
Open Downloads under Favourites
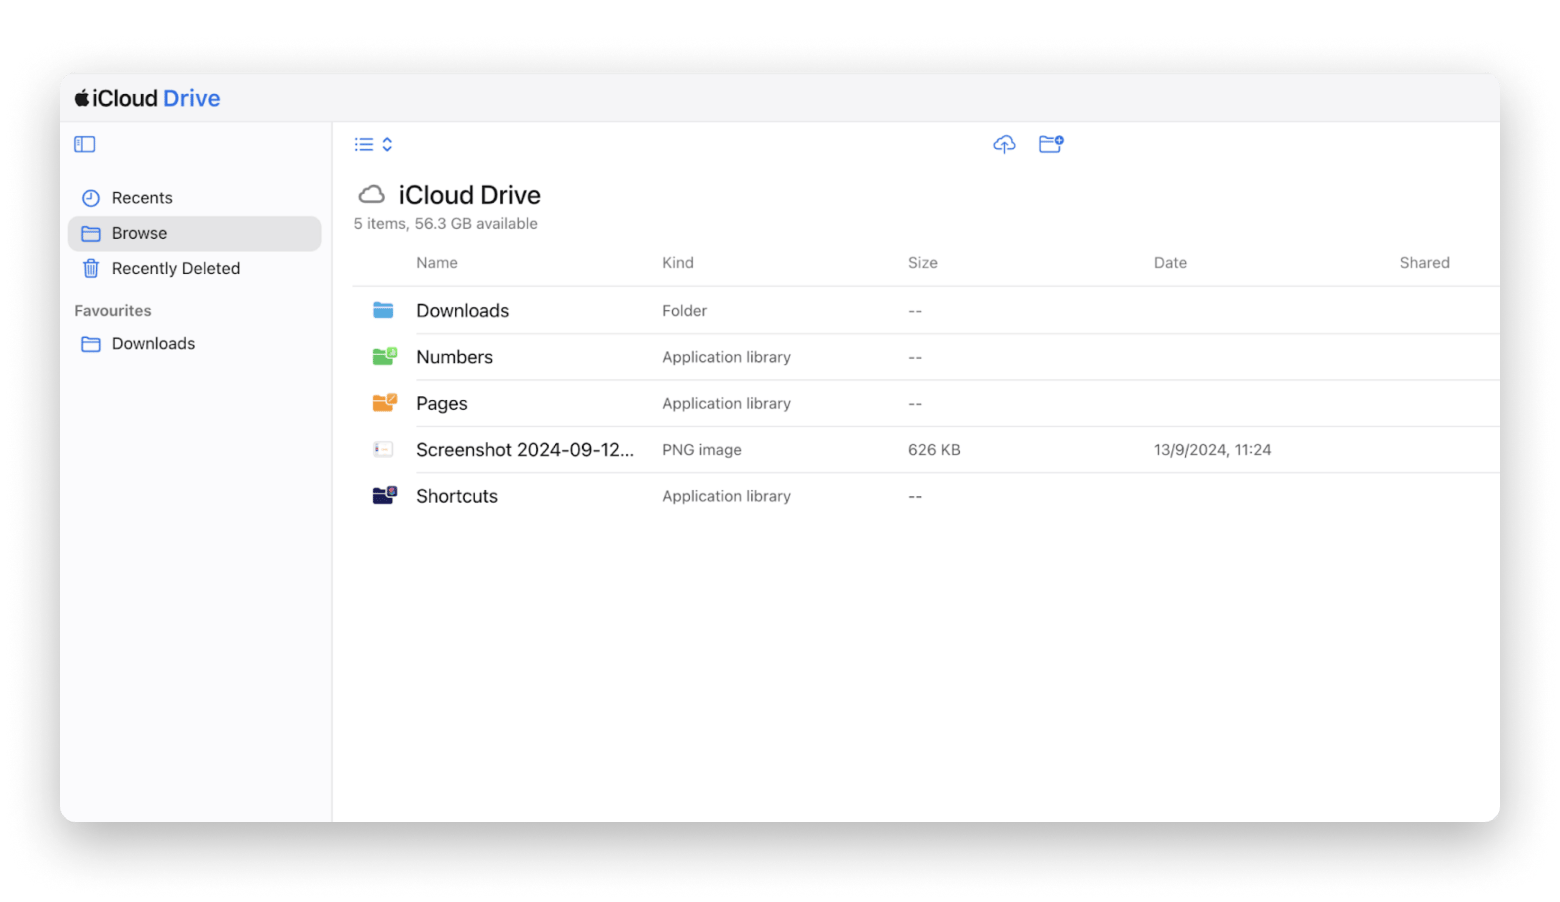195,343
